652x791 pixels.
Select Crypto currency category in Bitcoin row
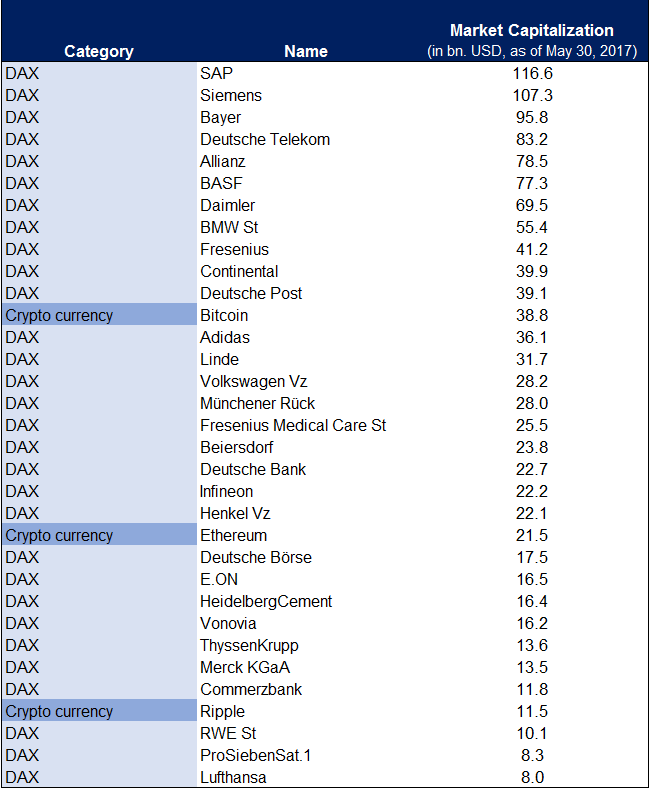click(x=59, y=316)
